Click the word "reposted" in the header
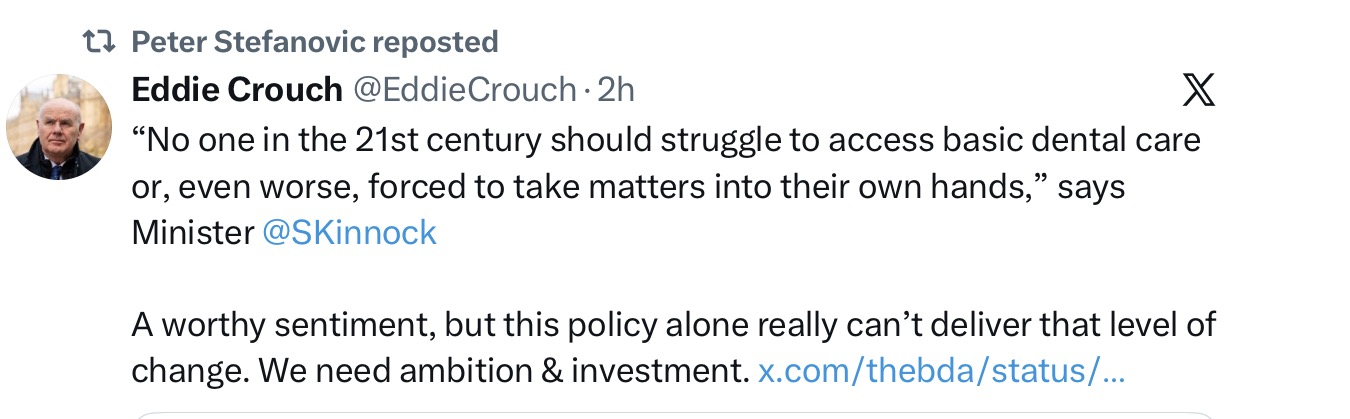This screenshot has width=1350, height=419. pyautogui.click(x=433, y=42)
